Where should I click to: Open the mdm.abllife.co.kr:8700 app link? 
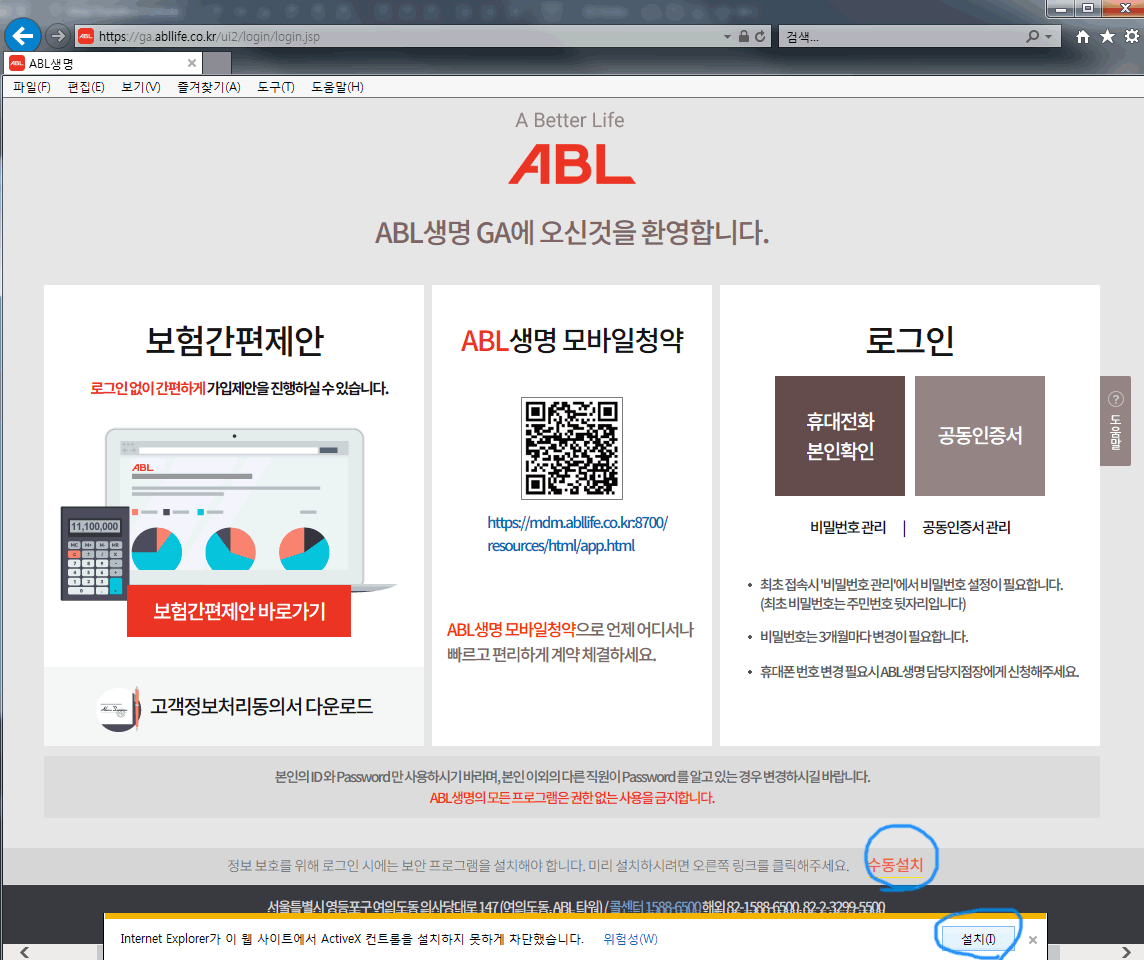pos(576,534)
